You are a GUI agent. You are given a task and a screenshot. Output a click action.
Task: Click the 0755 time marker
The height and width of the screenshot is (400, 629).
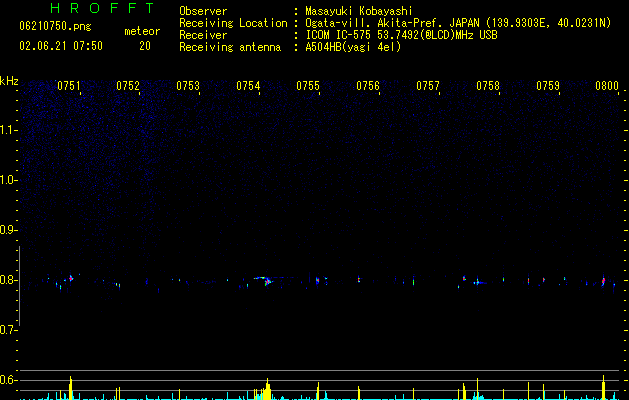point(308,86)
